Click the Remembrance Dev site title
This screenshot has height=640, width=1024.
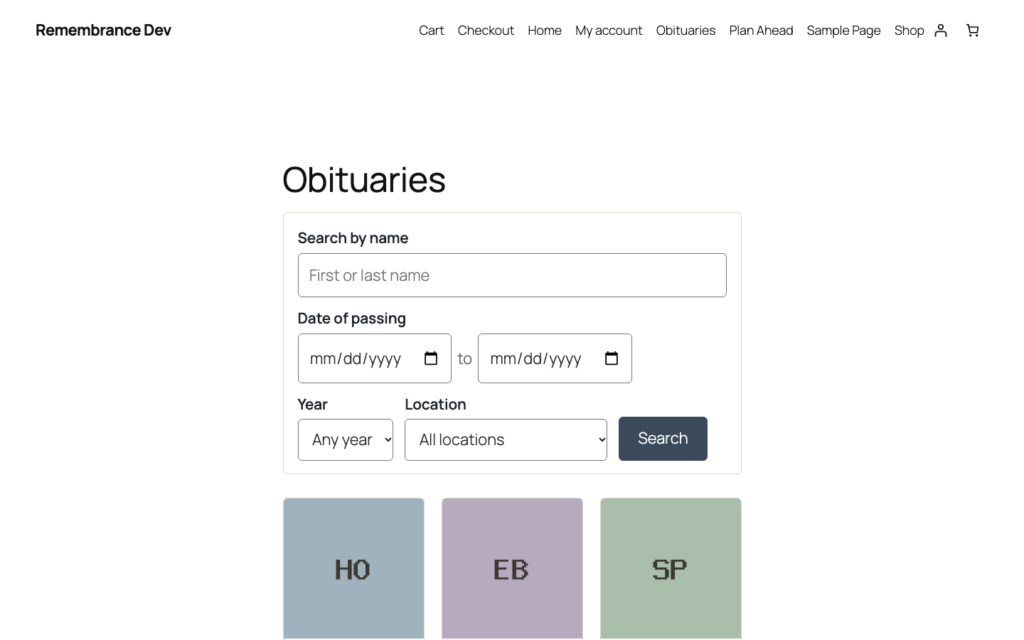pyautogui.click(x=103, y=30)
